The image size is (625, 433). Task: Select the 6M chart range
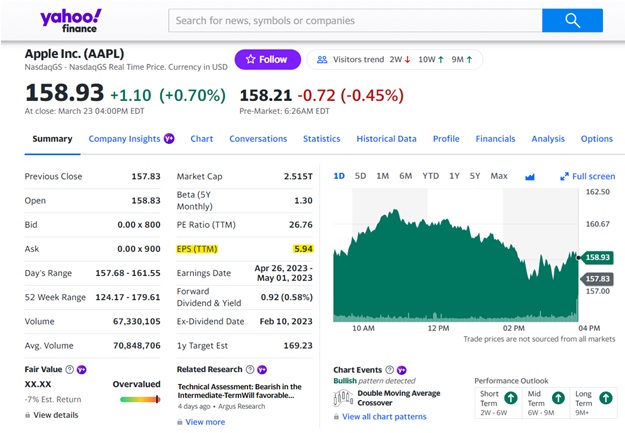click(x=406, y=176)
